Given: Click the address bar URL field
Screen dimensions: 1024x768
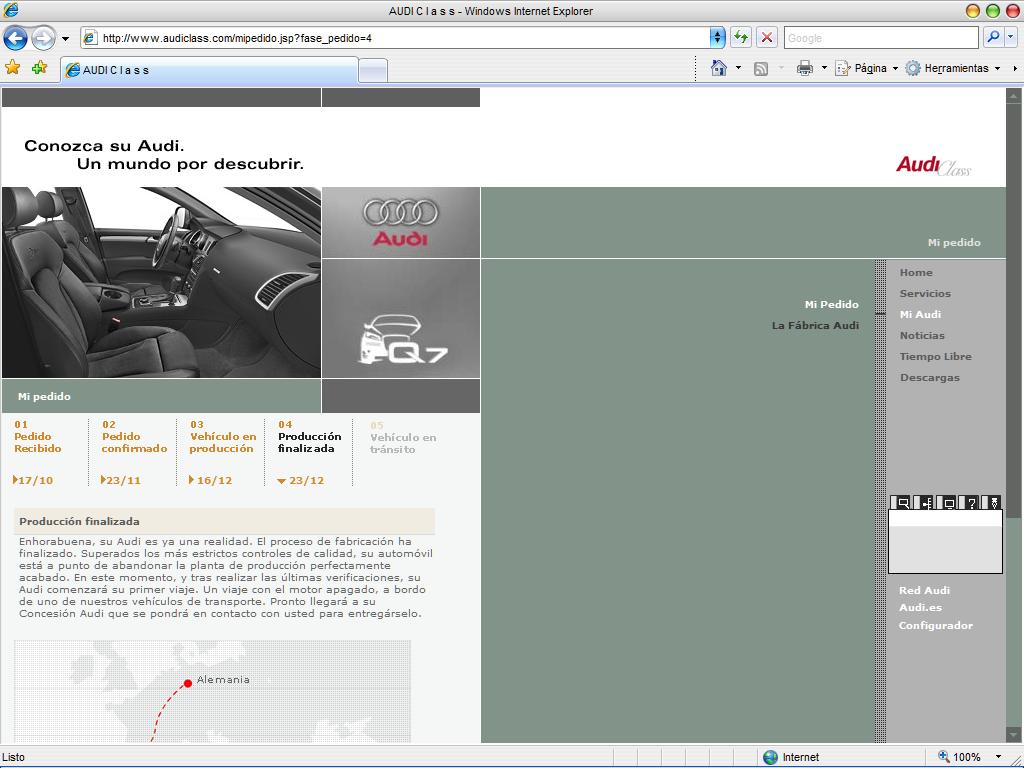Looking at the screenshot, I should 394,38.
